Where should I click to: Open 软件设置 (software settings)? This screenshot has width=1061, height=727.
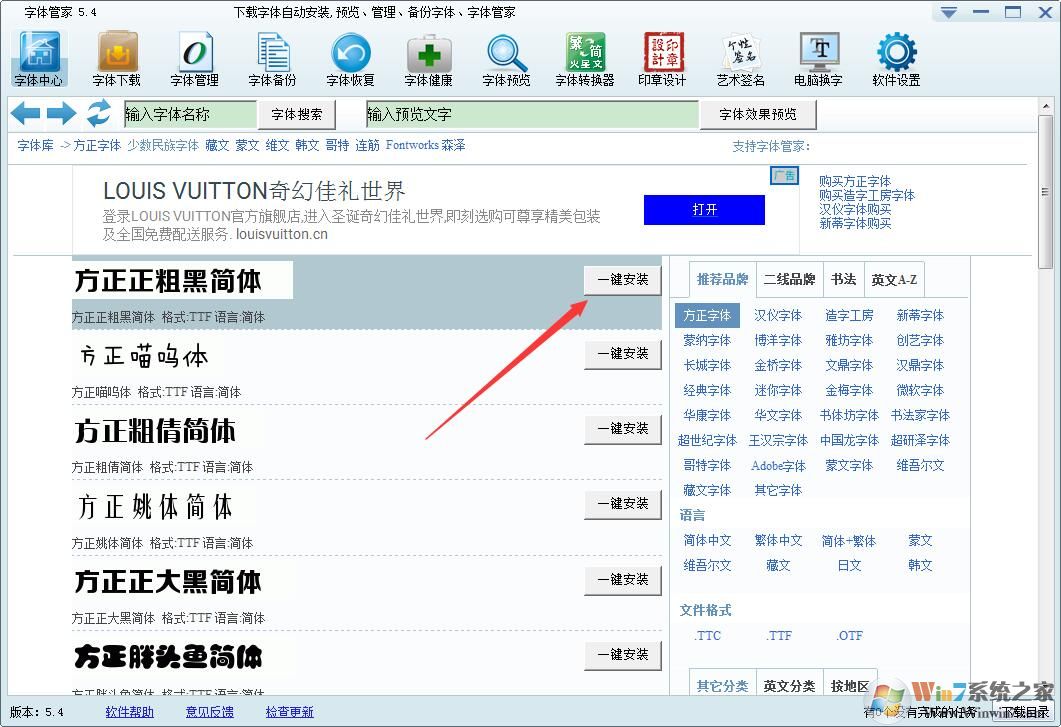coord(895,57)
